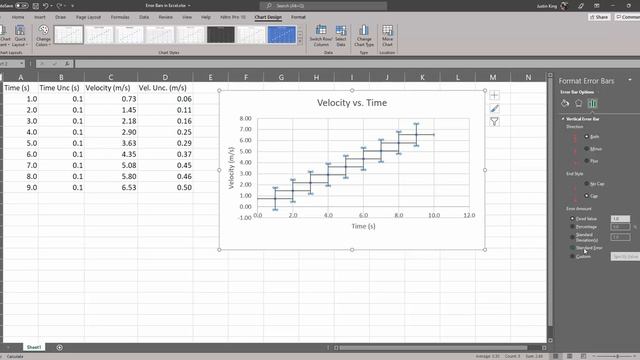This screenshot has height=360, width=640.
Task: Select the Minus direction radio button
Action: (587, 149)
